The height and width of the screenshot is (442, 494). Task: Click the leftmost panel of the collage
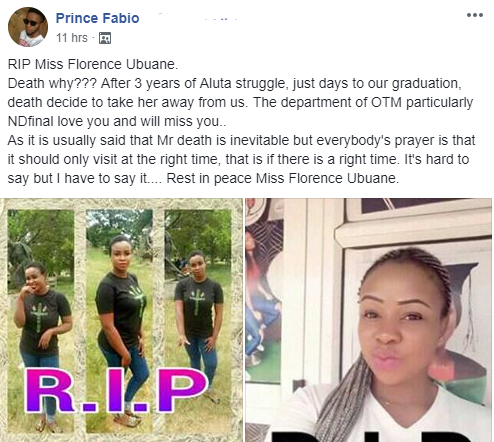[x=41, y=320]
